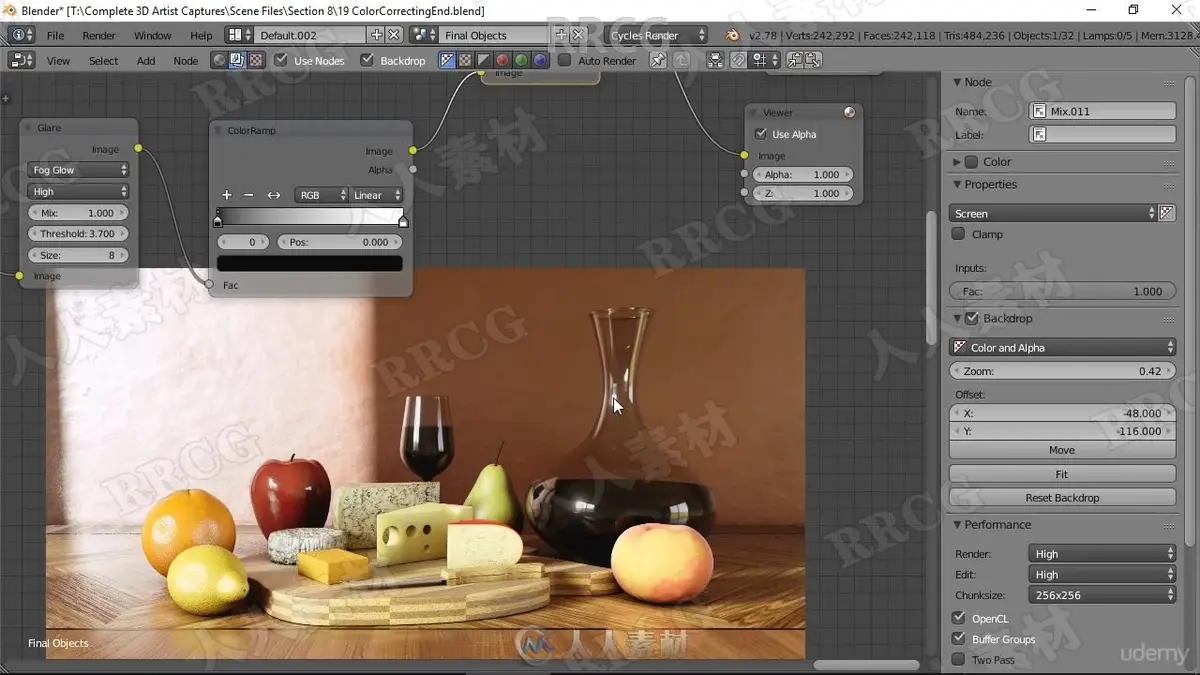The width and height of the screenshot is (1200, 675).
Task: Open the Select menu in node editor
Action: (103, 60)
